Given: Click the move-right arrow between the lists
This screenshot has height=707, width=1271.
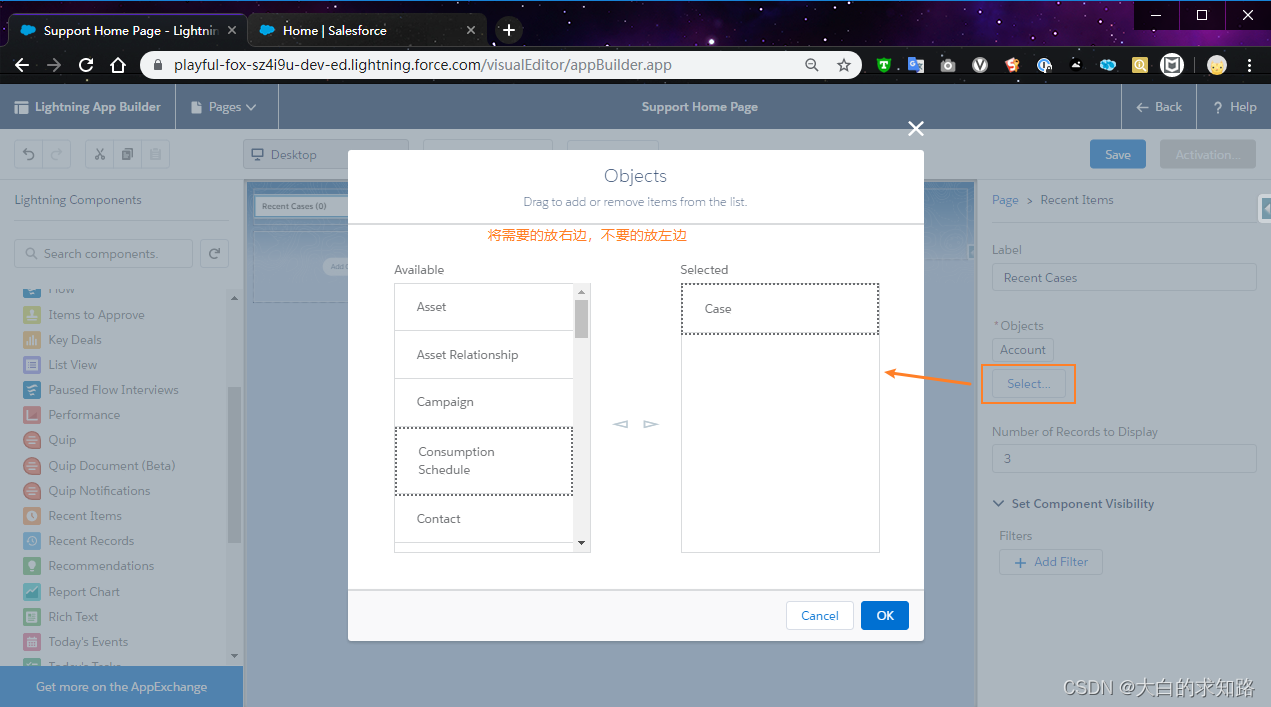Looking at the screenshot, I should coord(651,424).
